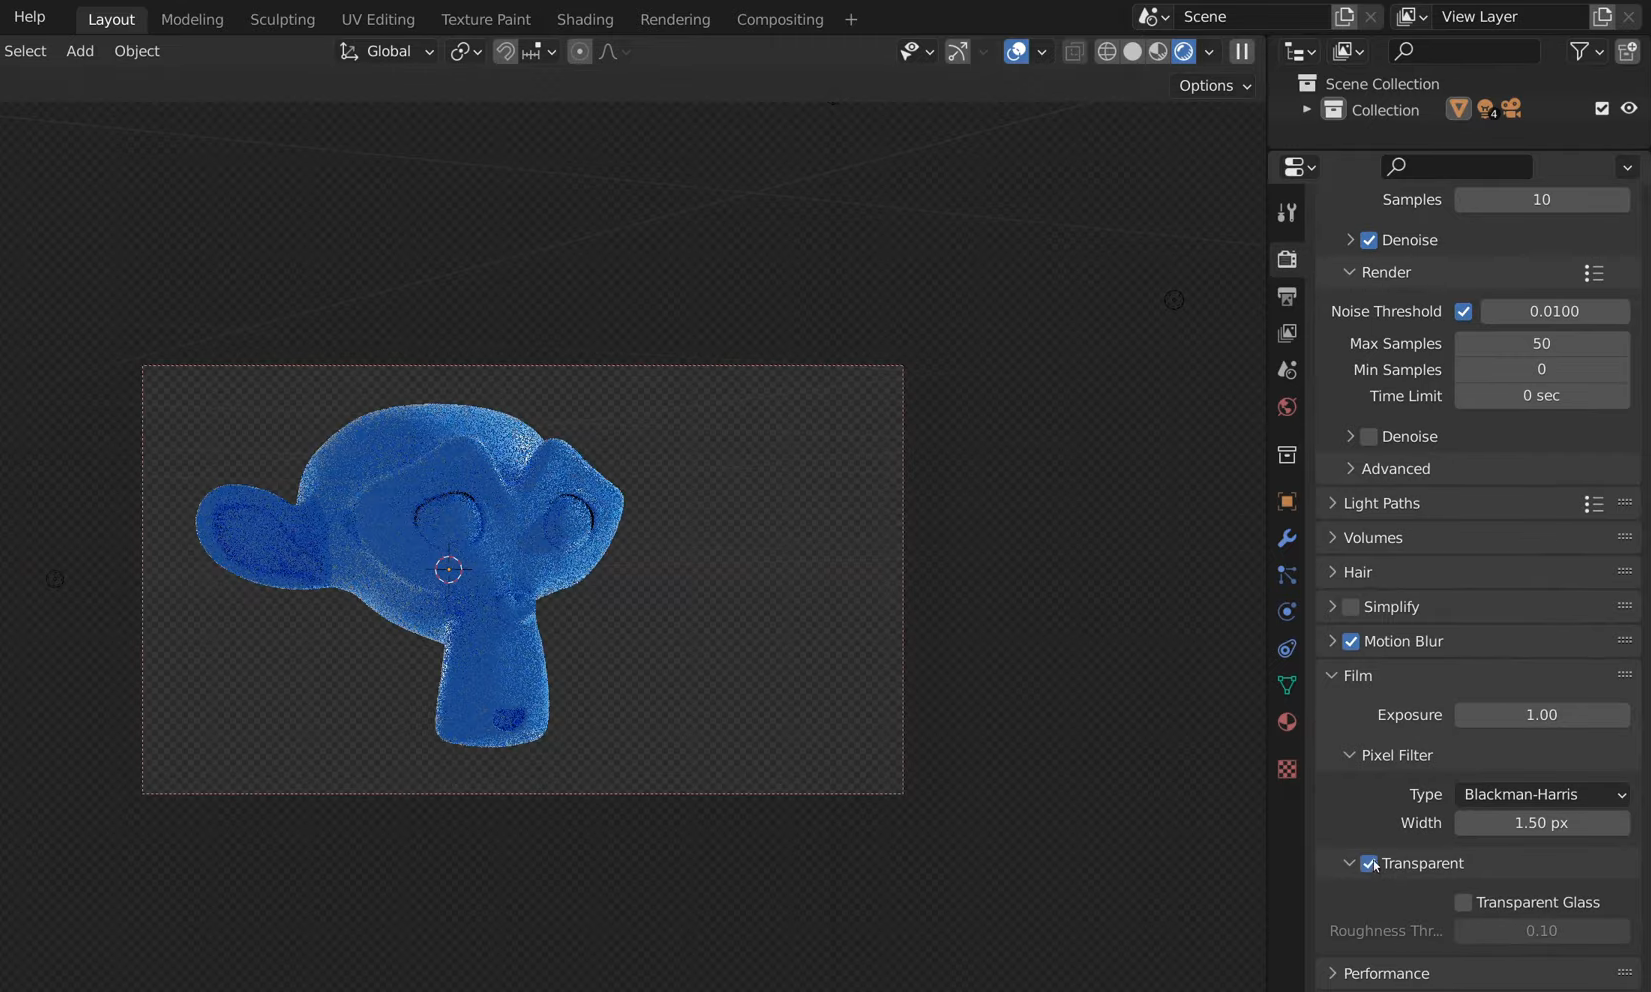This screenshot has height=992, width=1651.
Task: Open the World properties tab
Action: point(1287,407)
